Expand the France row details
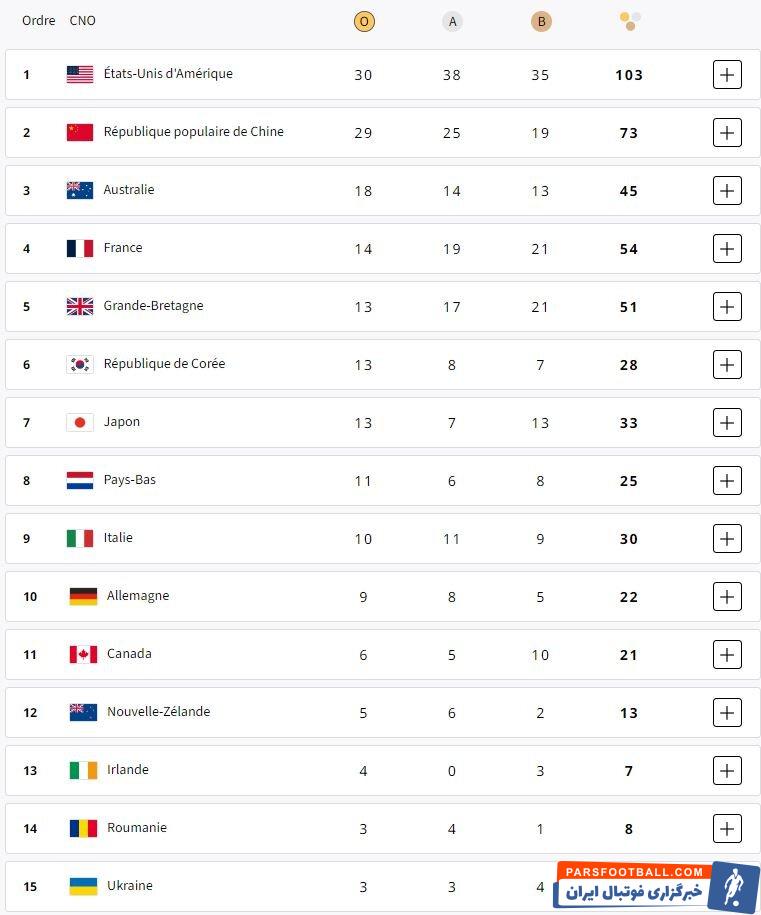This screenshot has height=915, width=761. (x=727, y=248)
